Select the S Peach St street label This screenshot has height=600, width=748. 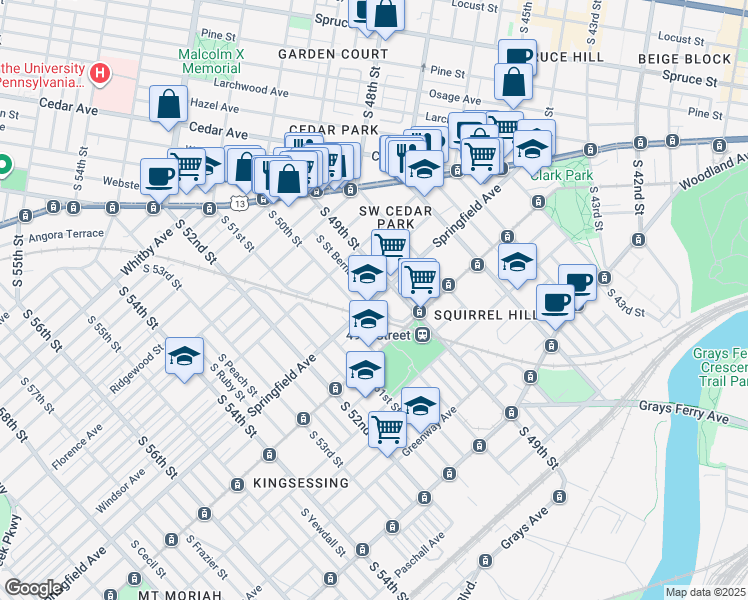(x=238, y=376)
